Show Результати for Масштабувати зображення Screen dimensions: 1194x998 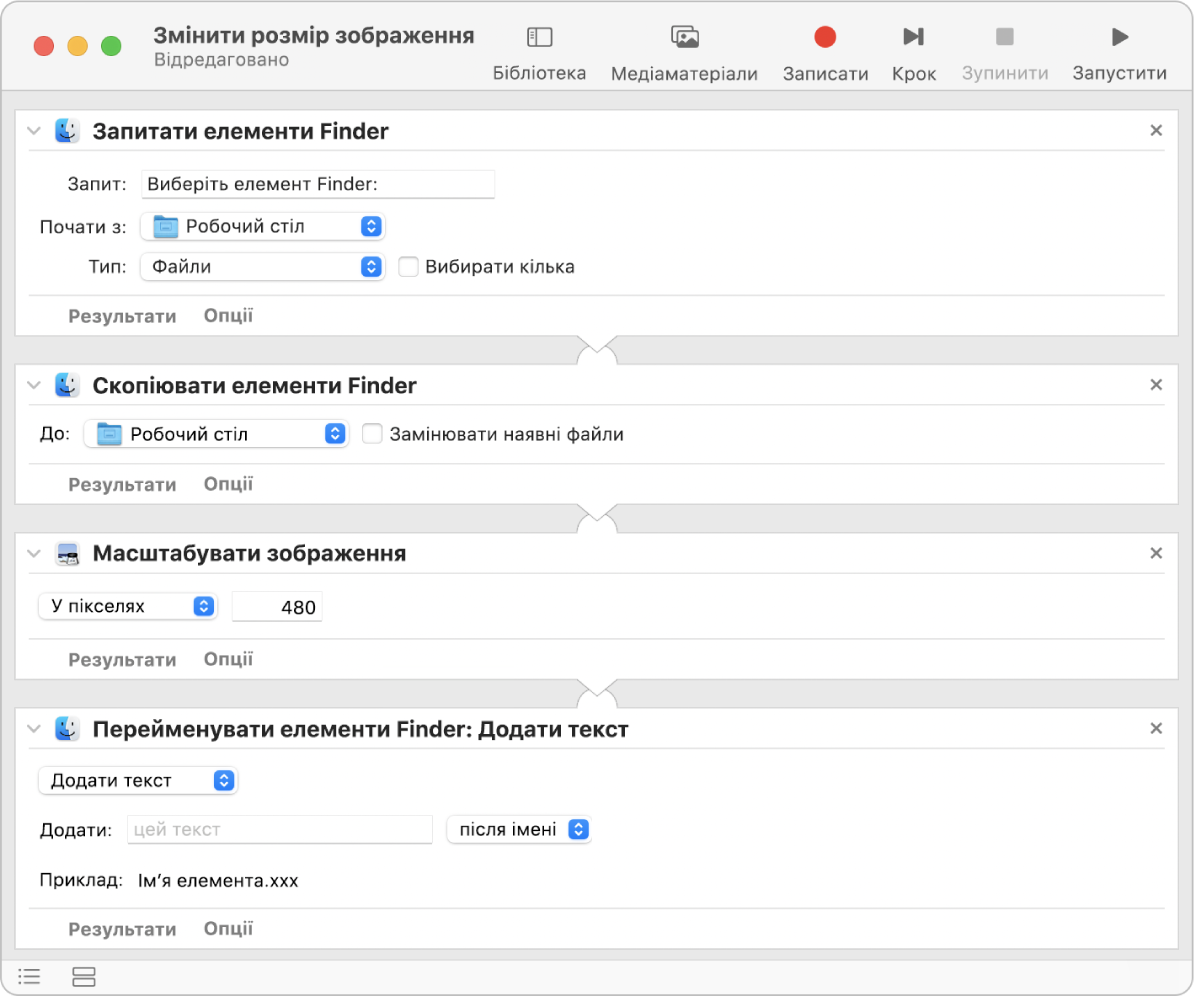[122, 660]
